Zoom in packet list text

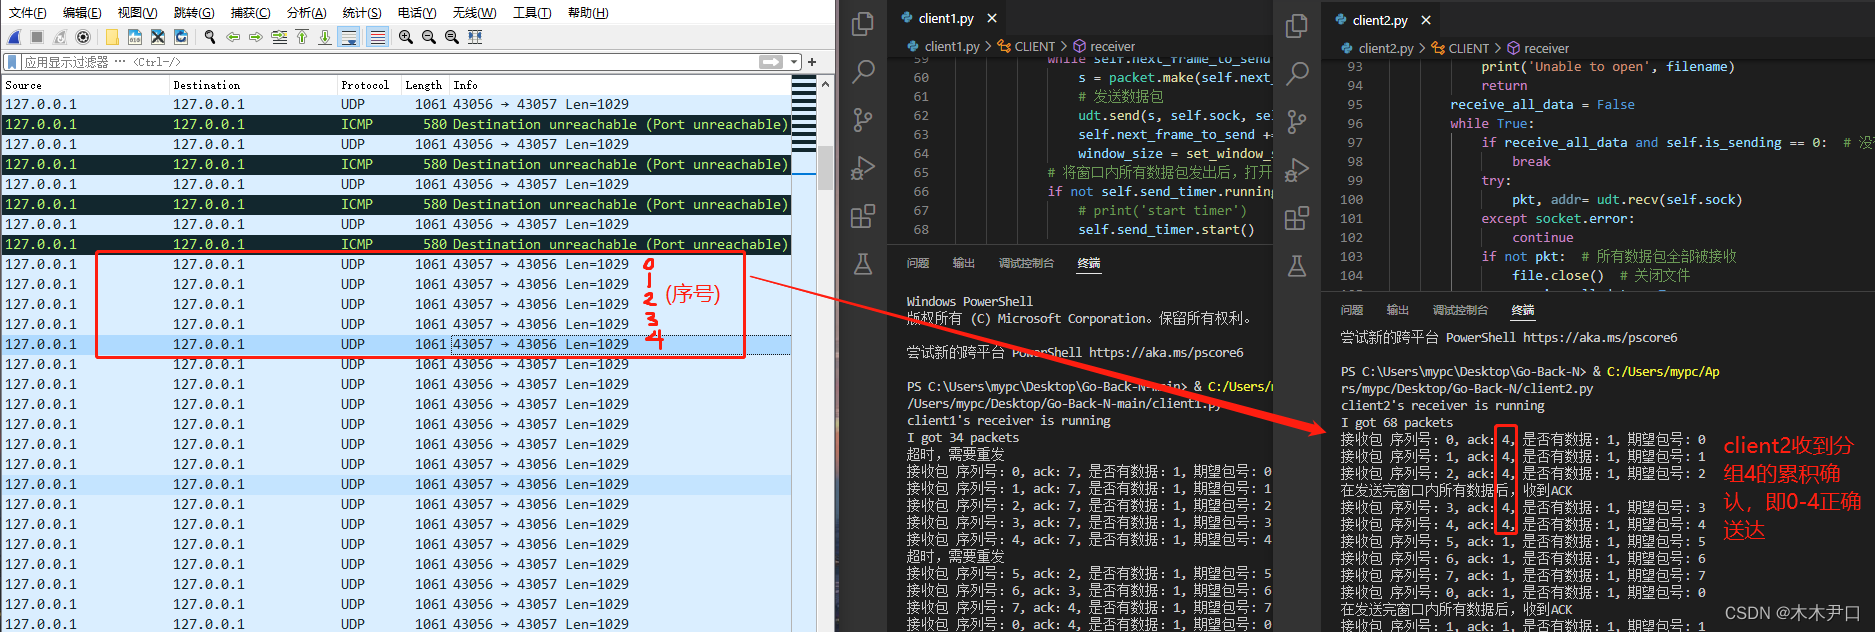406,37
